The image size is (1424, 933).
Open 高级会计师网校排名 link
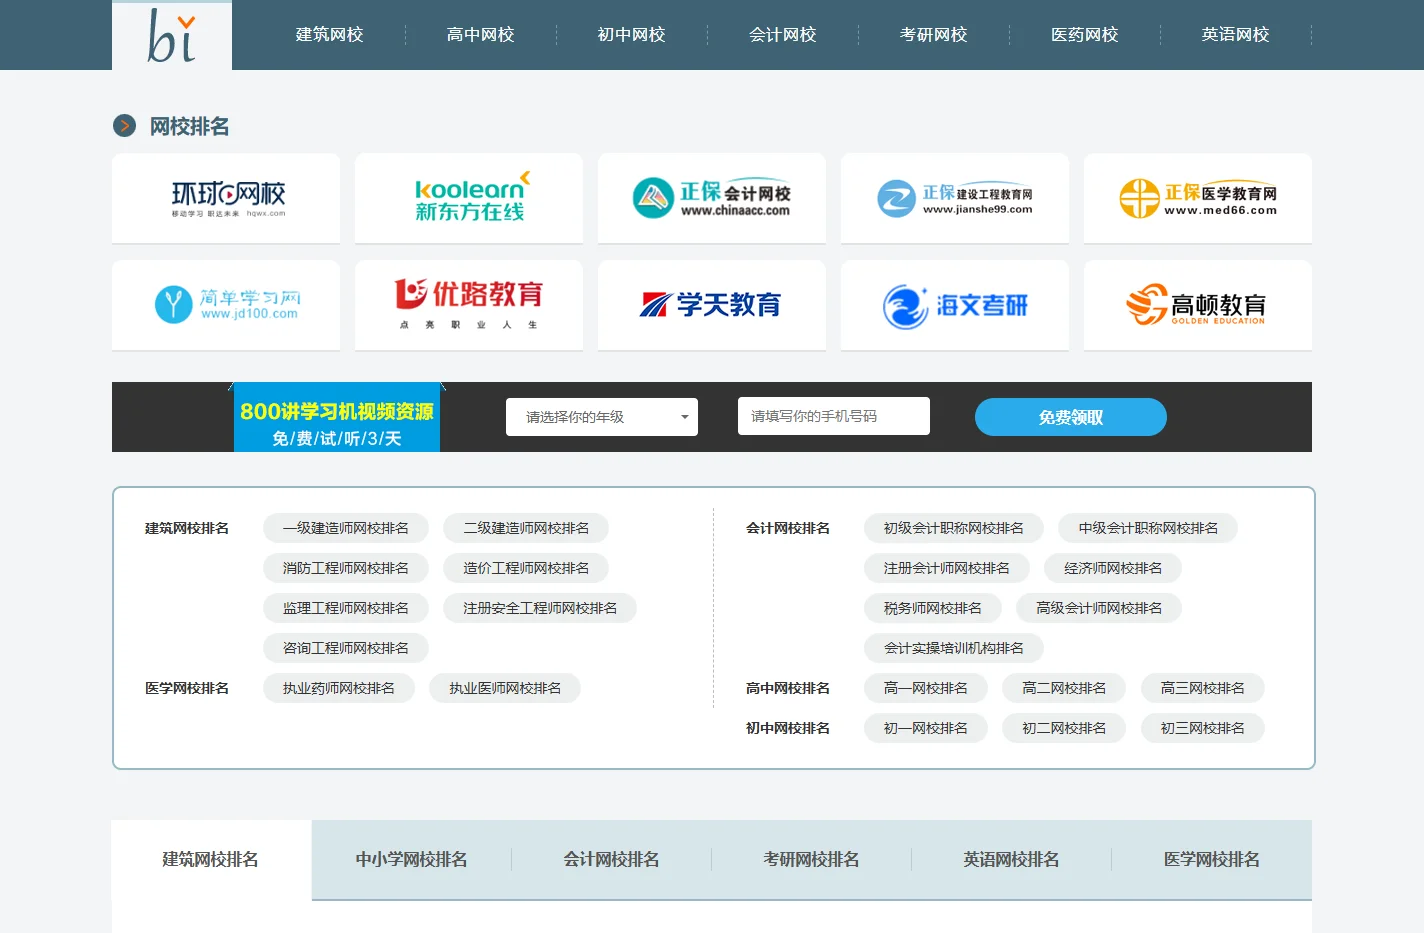coord(1099,608)
